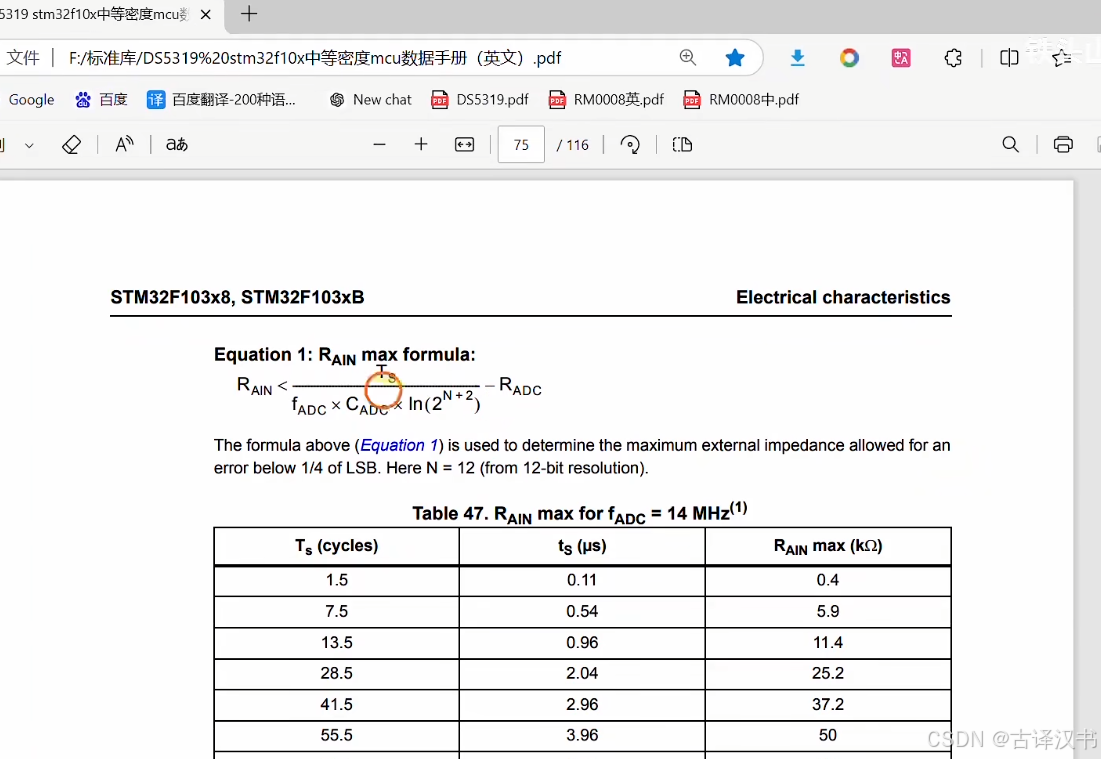This screenshot has height=759, width=1101.
Task: Open Find in PDF search icon
Action: (1010, 145)
